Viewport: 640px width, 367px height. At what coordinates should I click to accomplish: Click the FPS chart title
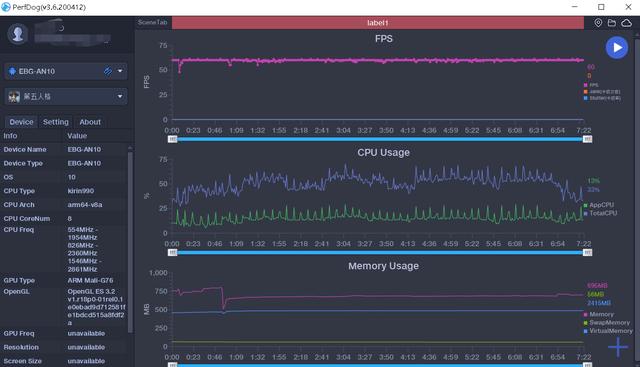384,39
